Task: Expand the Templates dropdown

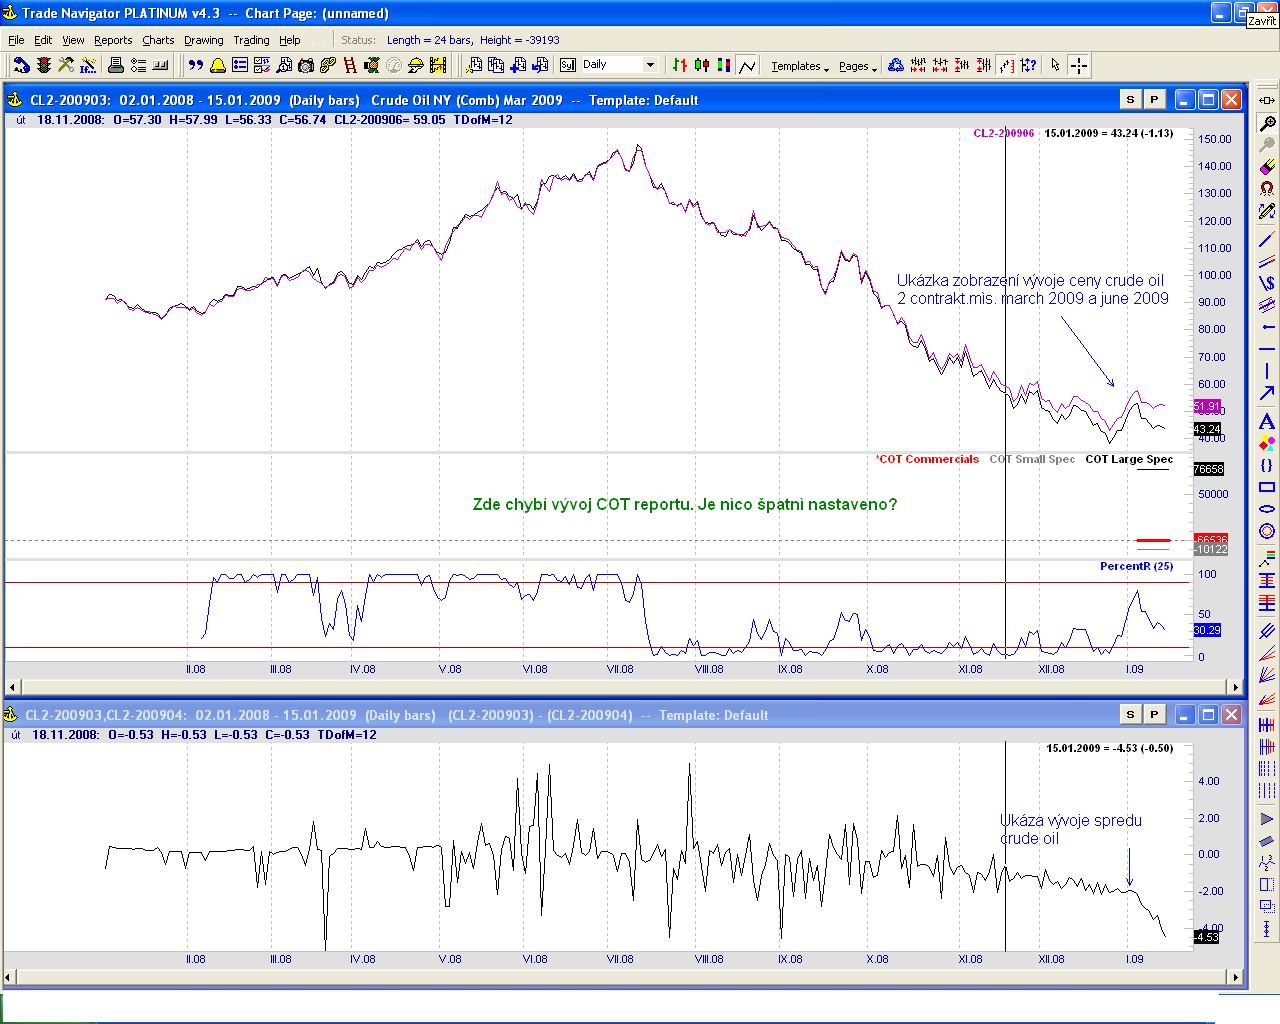Action: (x=799, y=66)
